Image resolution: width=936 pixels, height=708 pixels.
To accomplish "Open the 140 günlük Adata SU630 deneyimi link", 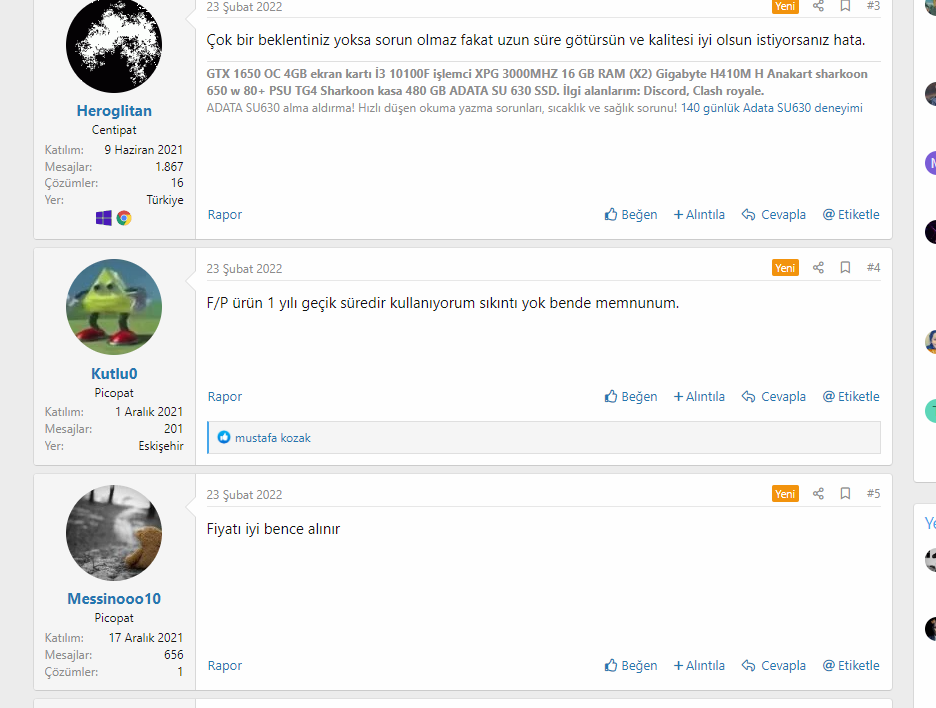I will point(772,108).
